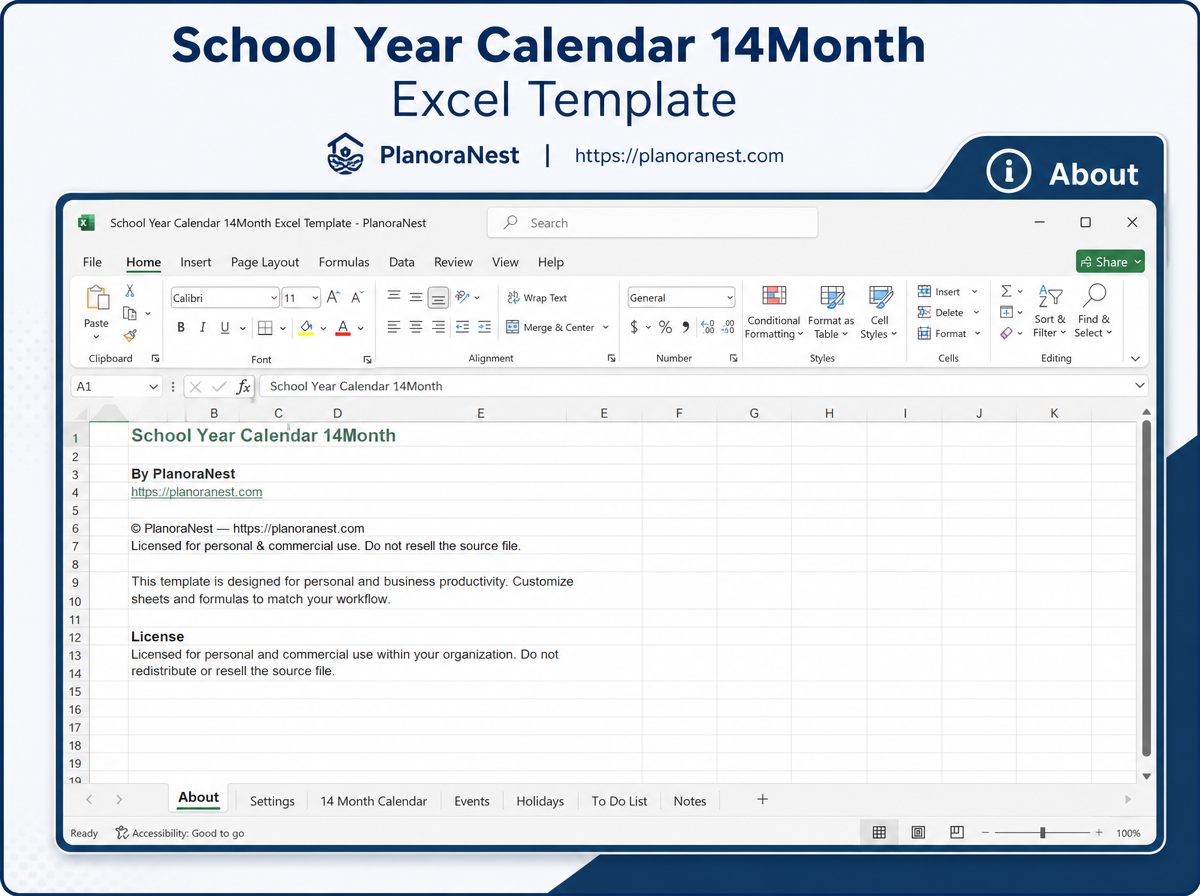Align text left

(393, 327)
